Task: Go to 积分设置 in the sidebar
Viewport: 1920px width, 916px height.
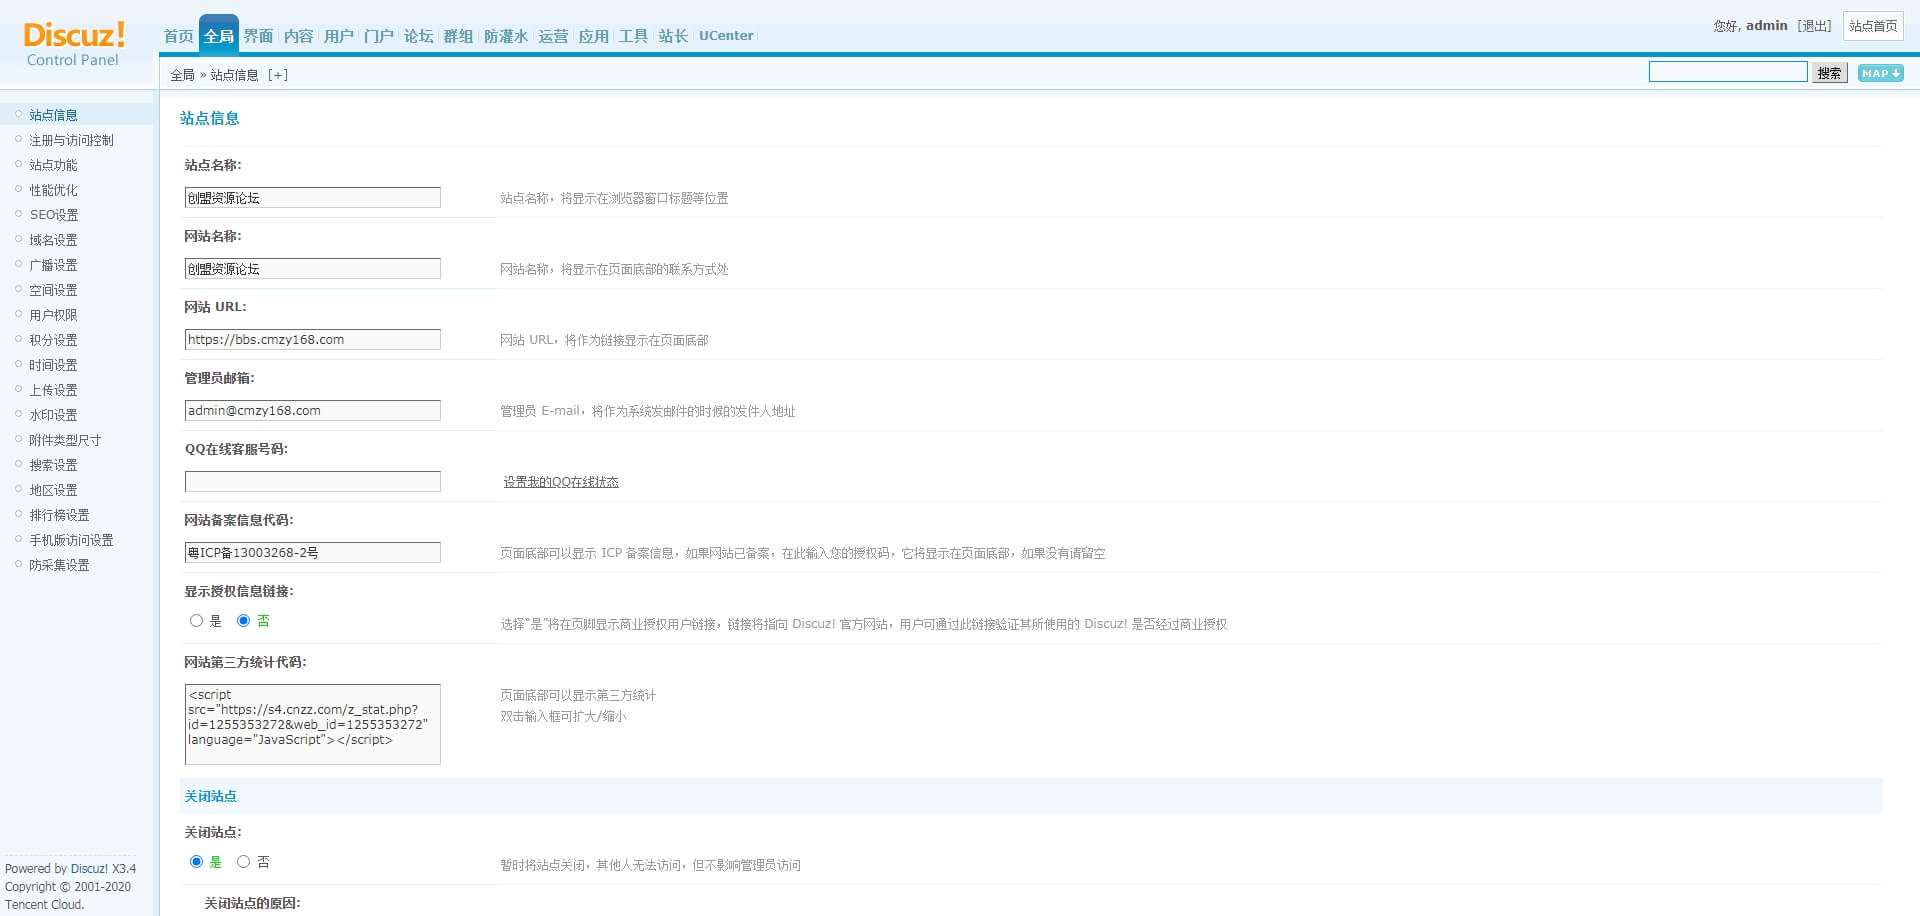Action: 53,340
